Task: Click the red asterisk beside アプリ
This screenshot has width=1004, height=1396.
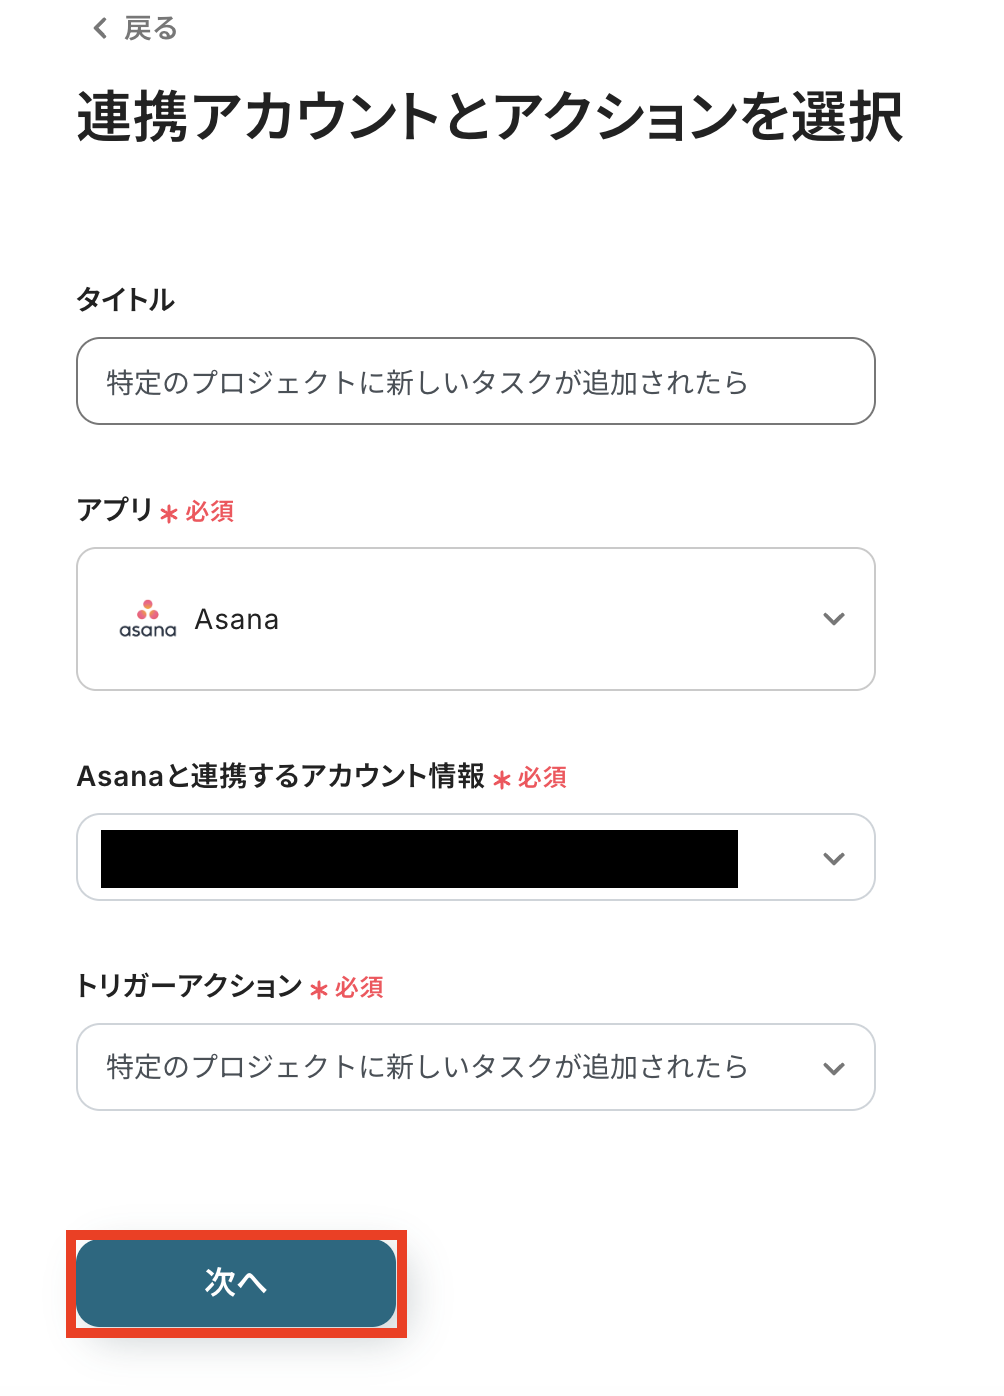Action: tap(169, 514)
